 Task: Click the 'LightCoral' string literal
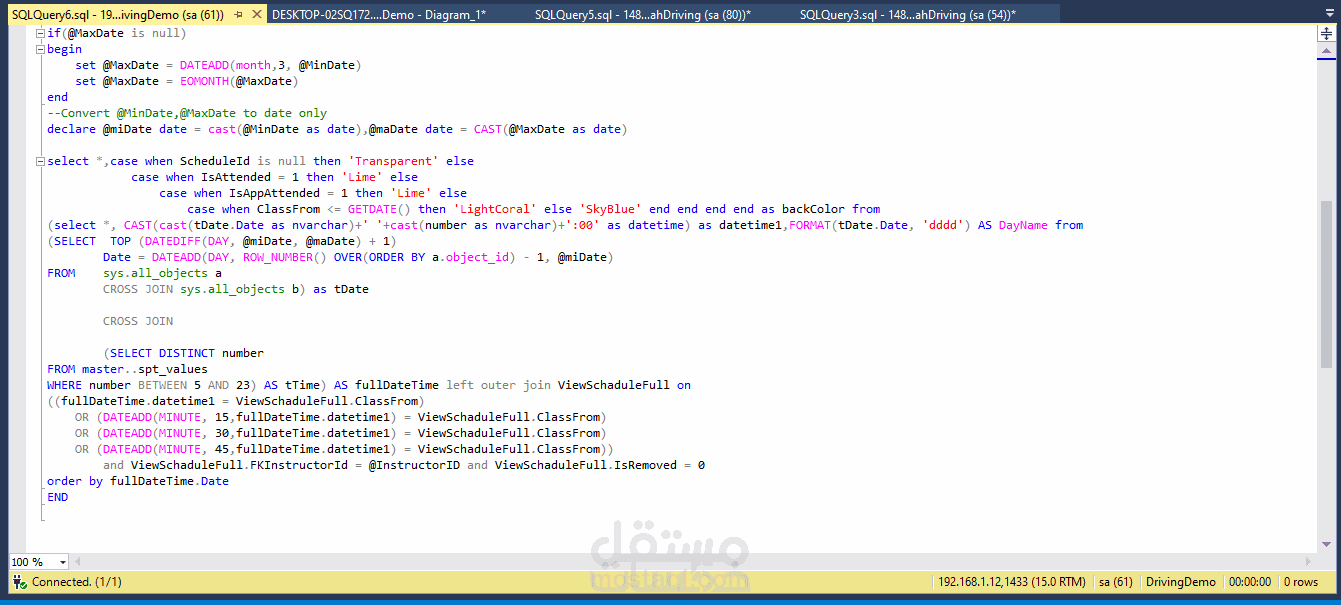pyautogui.click(x=495, y=209)
